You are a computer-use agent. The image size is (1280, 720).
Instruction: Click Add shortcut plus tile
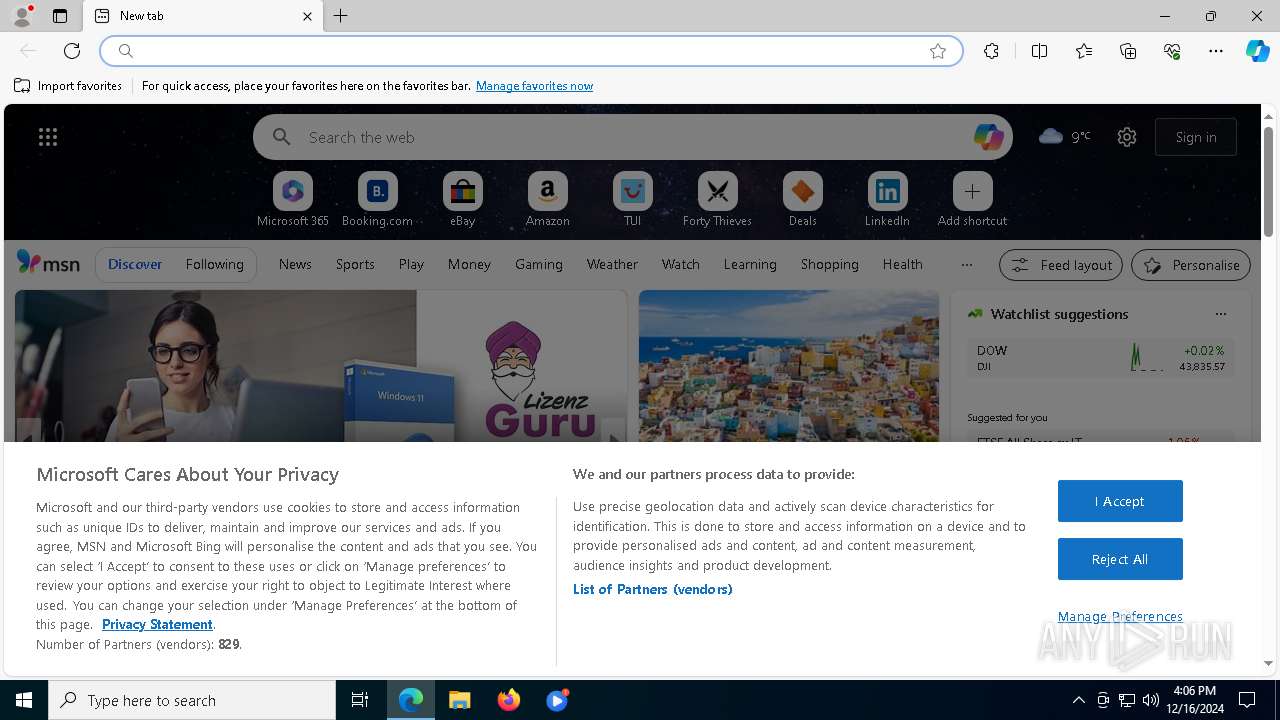(x=972, y=199)
